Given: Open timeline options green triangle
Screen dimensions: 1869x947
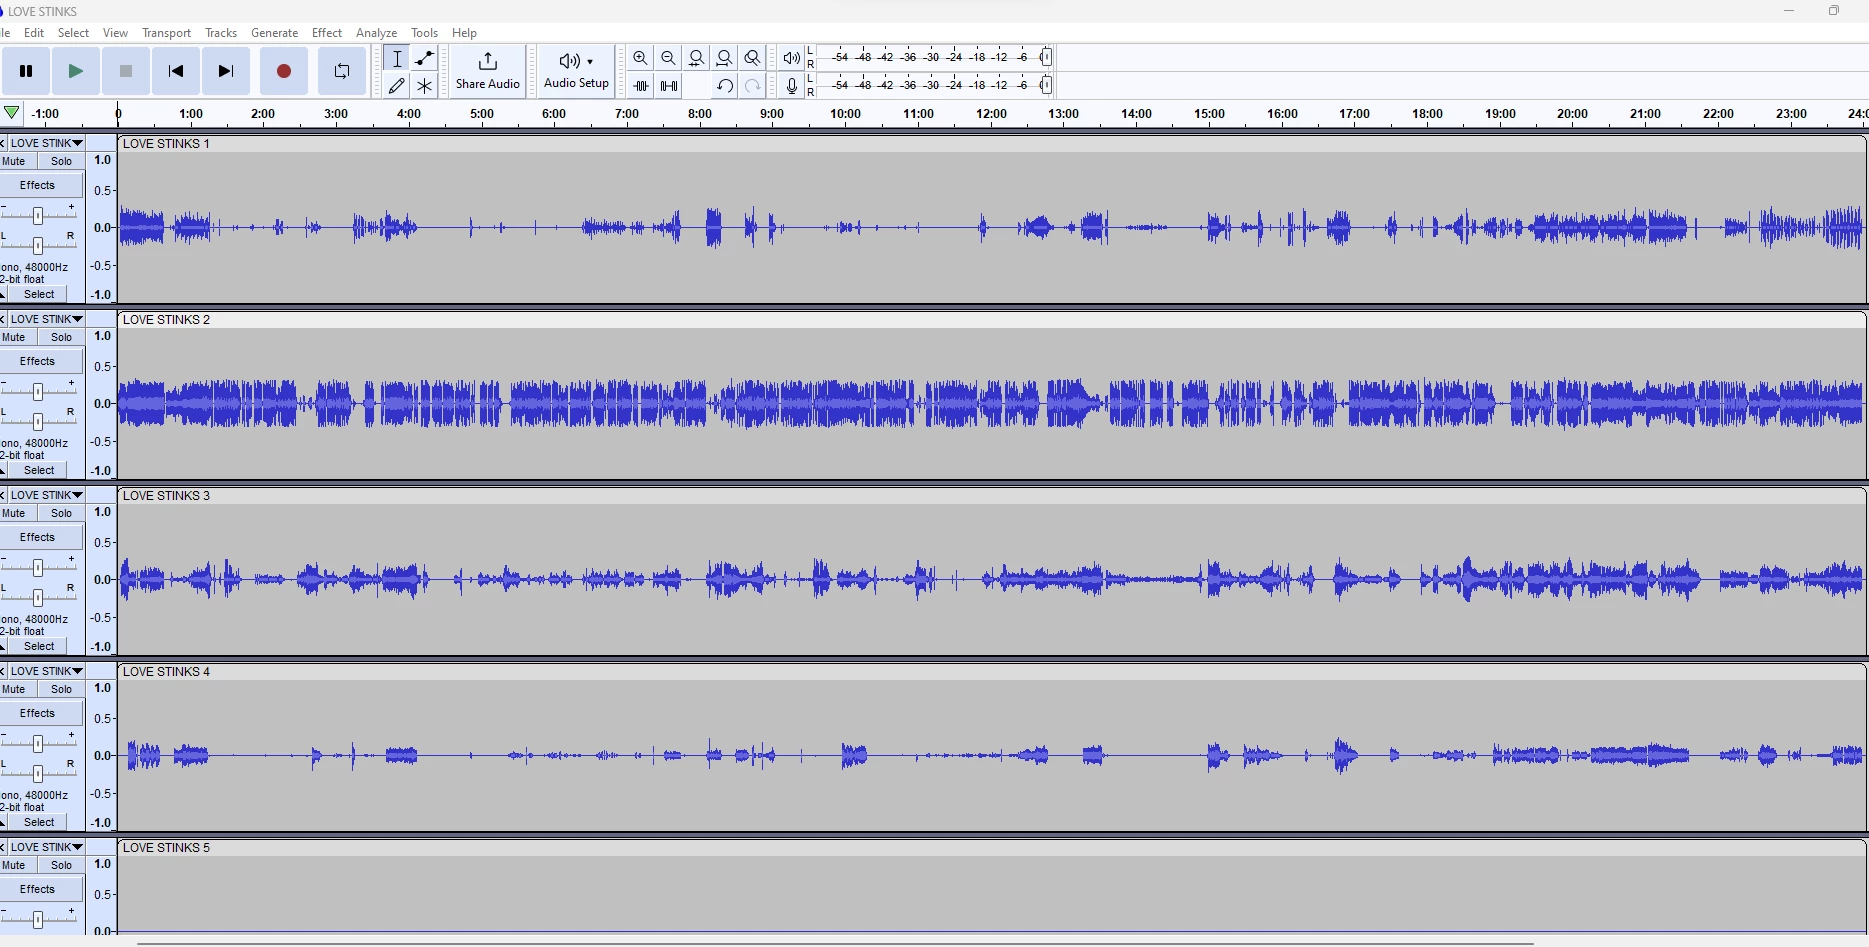Looking at the screenshot, I should pos(12,113).
